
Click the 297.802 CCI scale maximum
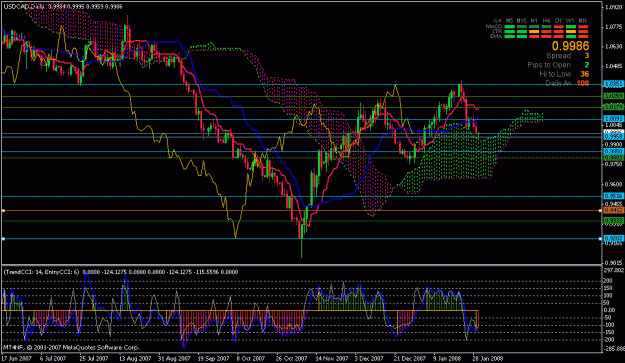coord(614,270)
